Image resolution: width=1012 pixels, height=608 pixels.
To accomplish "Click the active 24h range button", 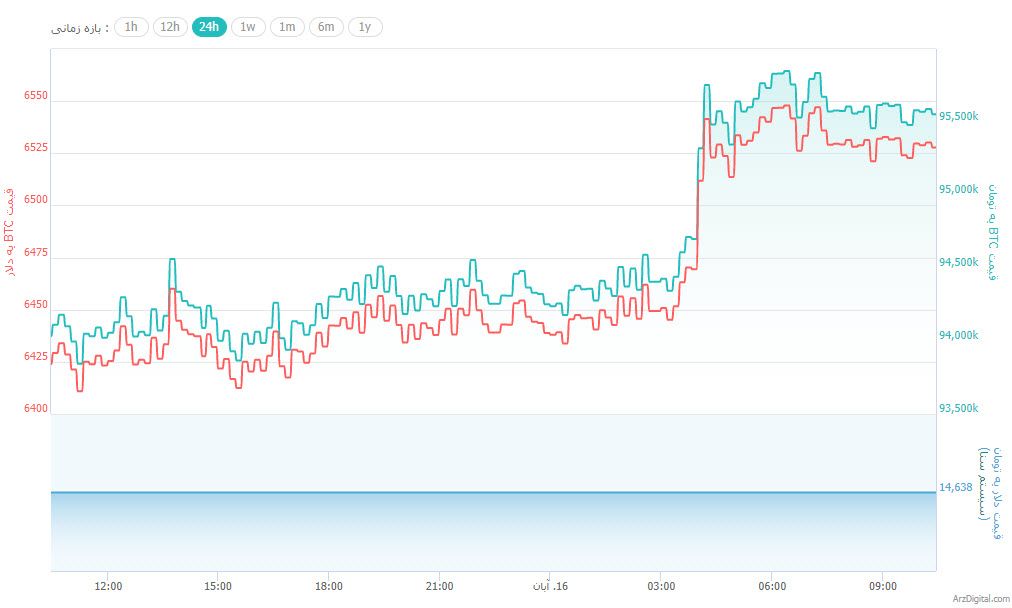I will [209, 27].
